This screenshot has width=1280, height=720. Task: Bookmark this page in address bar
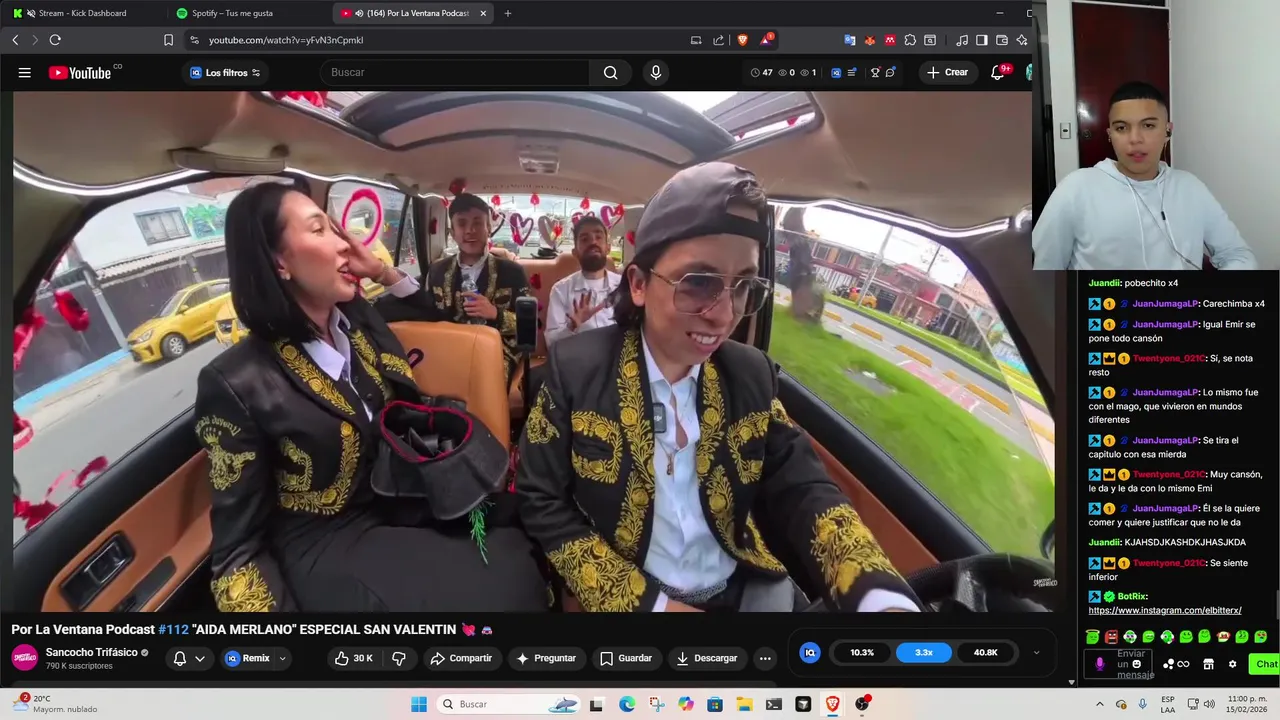[x=168, y=40]
